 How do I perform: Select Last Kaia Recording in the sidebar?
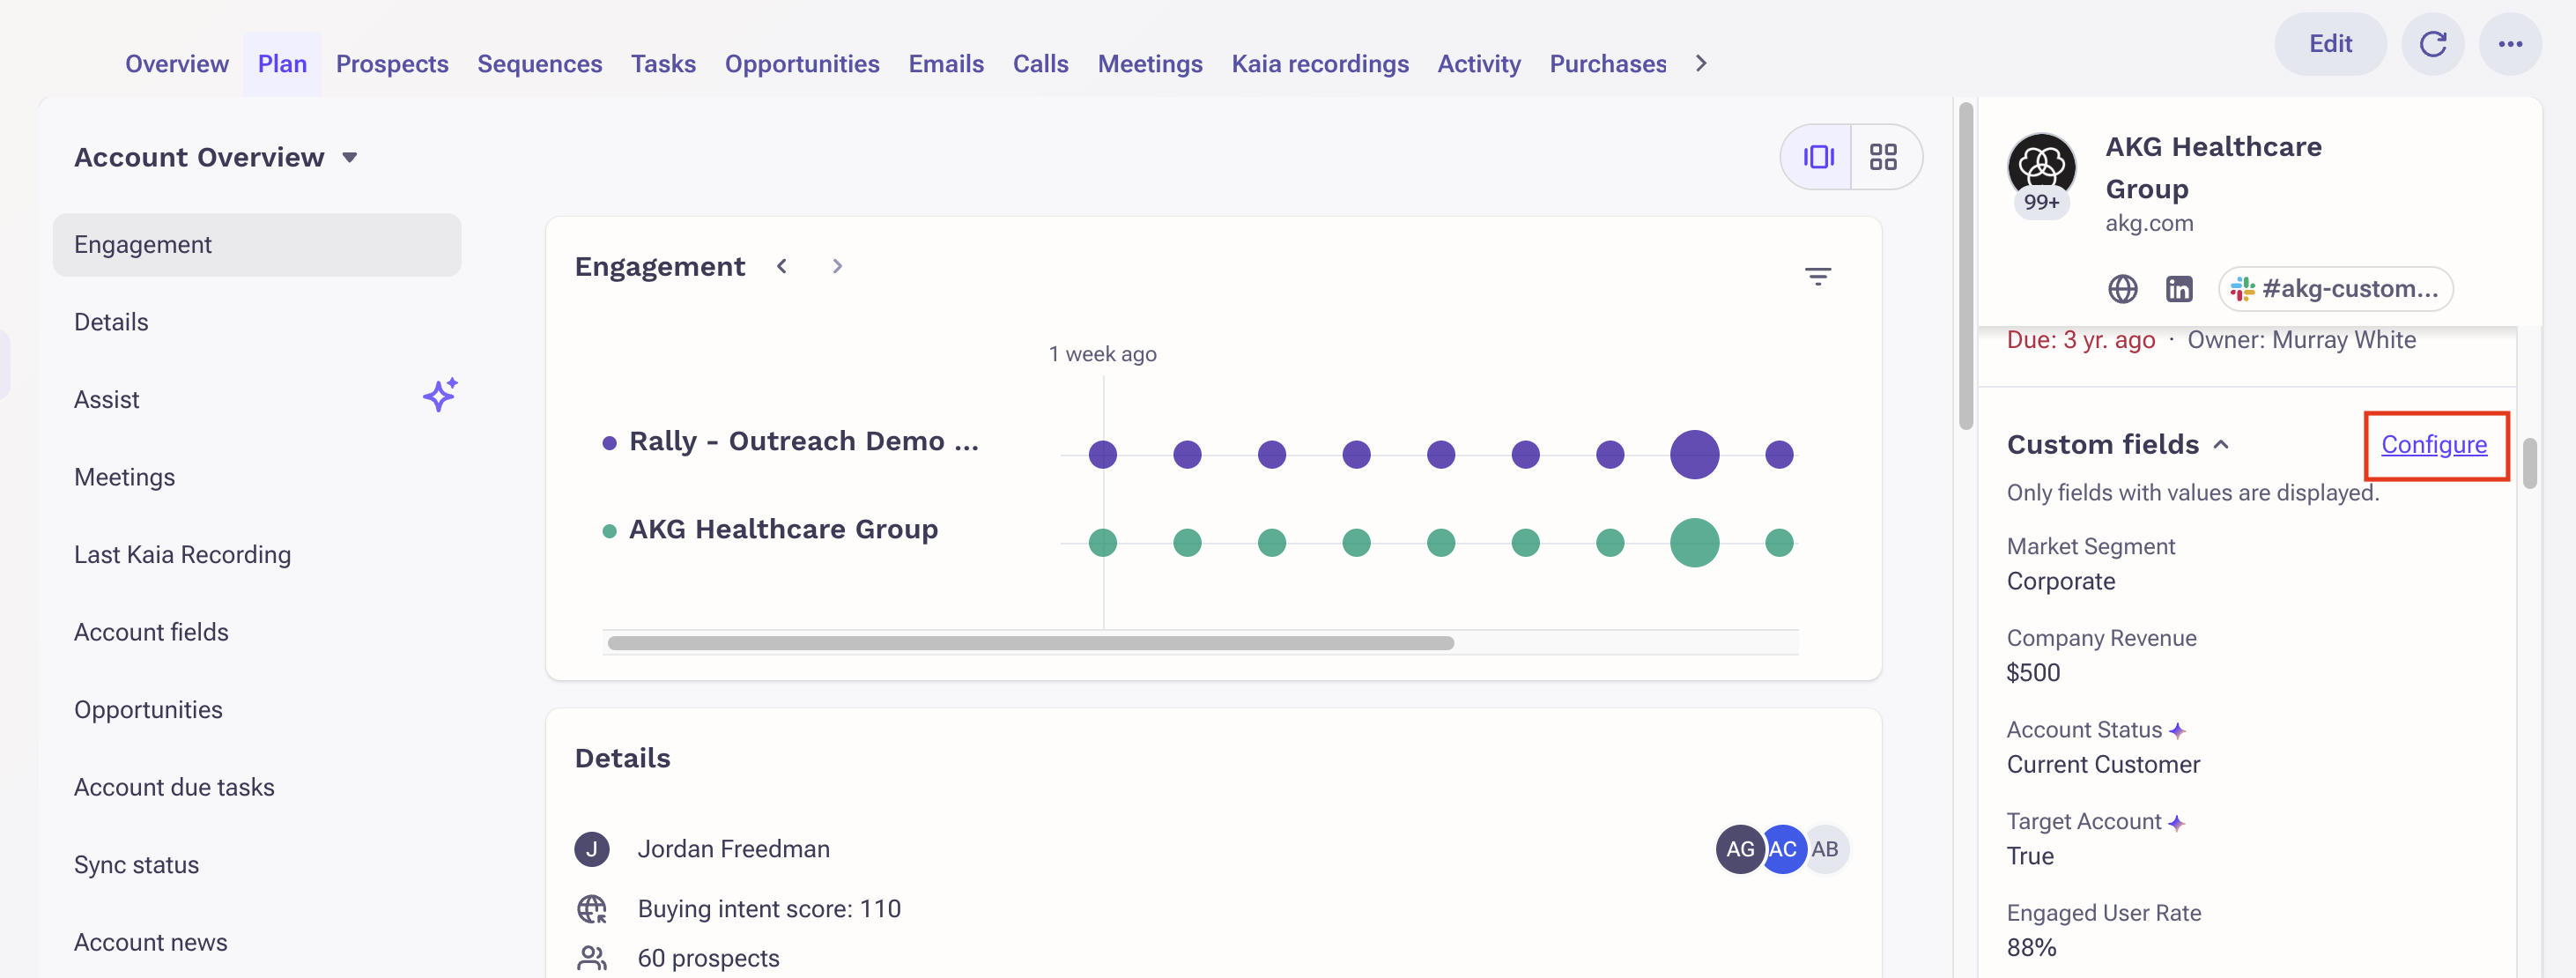point(257,555)
